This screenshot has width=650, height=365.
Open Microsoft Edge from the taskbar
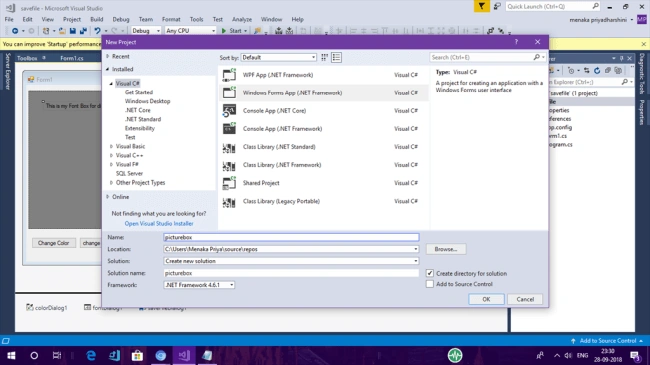coord(91,355)
